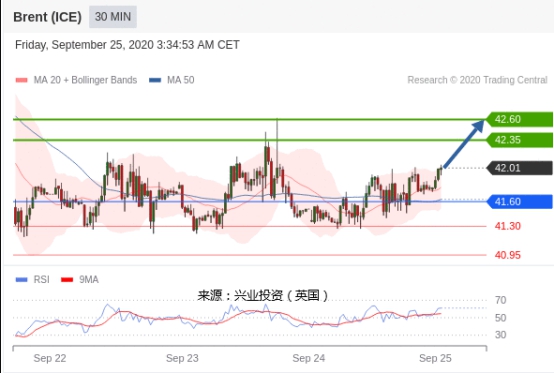Click the 42.01 current price tag
This screenshot has width=554, height=373.
(x=519, y=168)
